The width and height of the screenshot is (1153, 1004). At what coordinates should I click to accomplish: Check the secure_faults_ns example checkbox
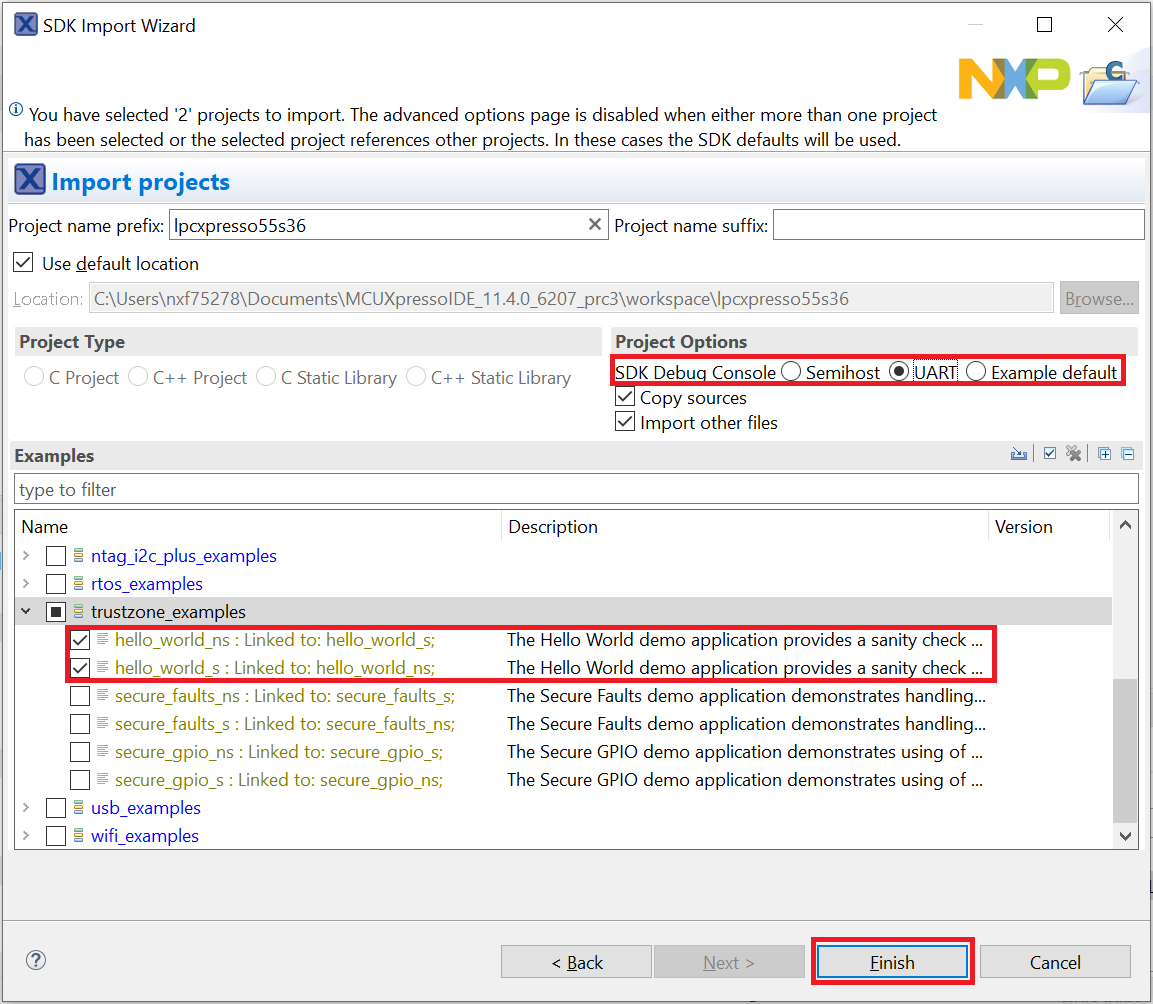[80, 696]
